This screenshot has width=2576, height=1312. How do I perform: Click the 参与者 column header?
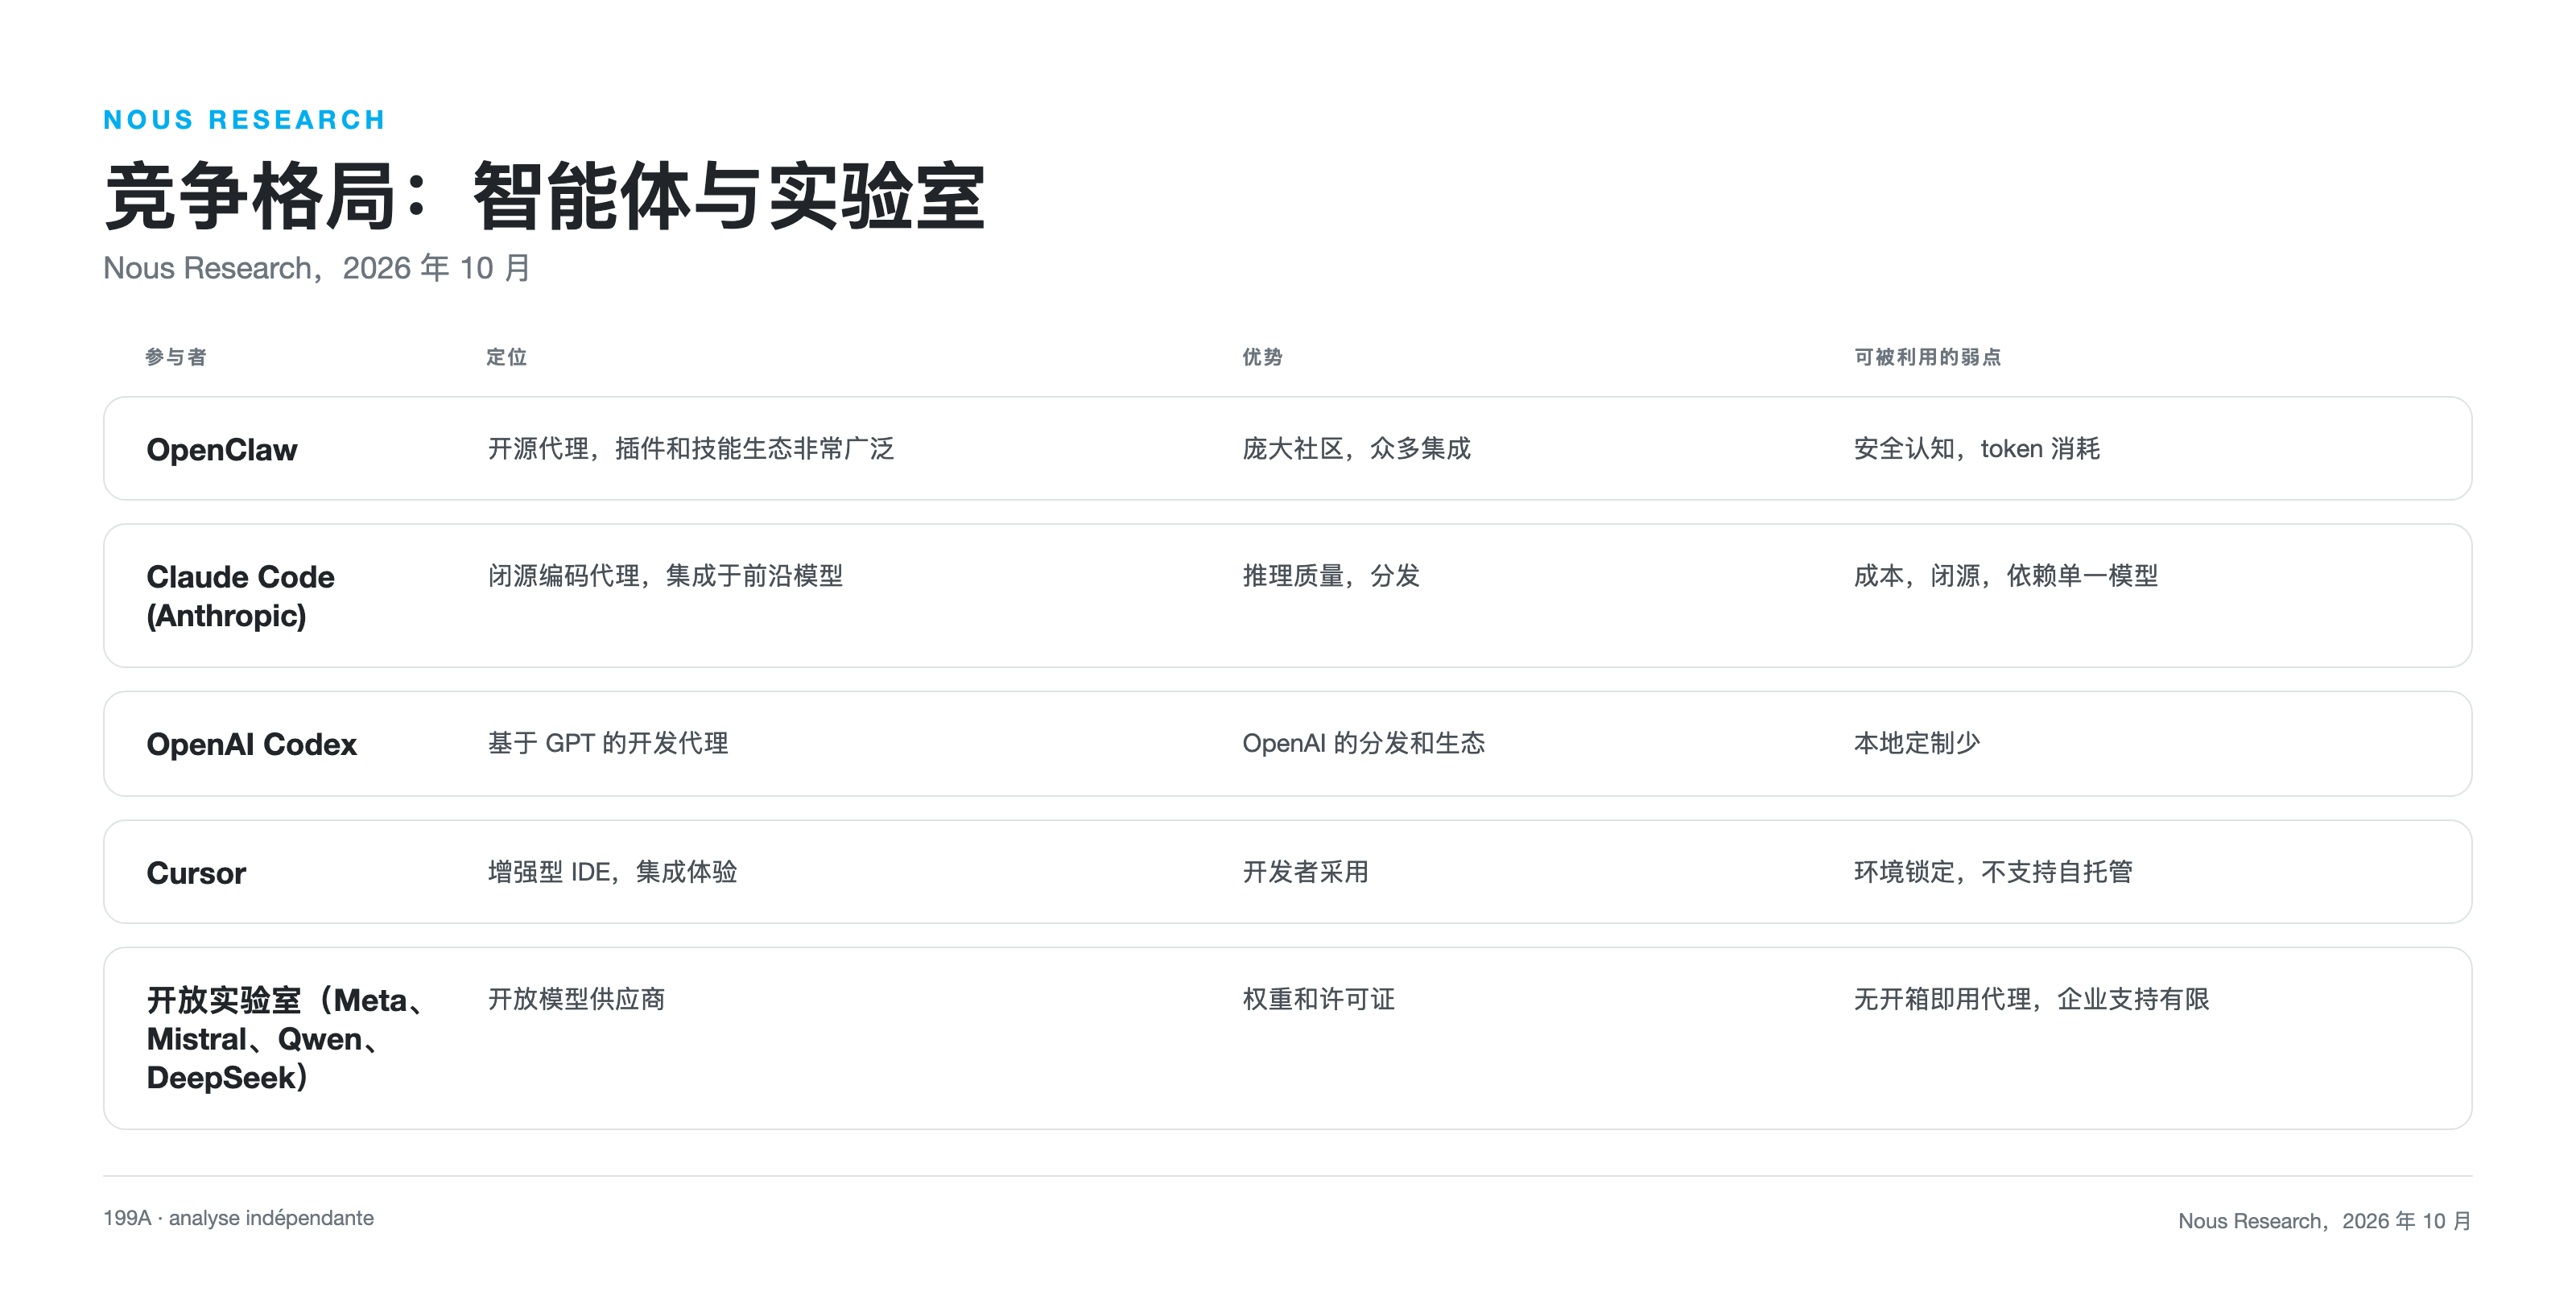pos(176,357)
